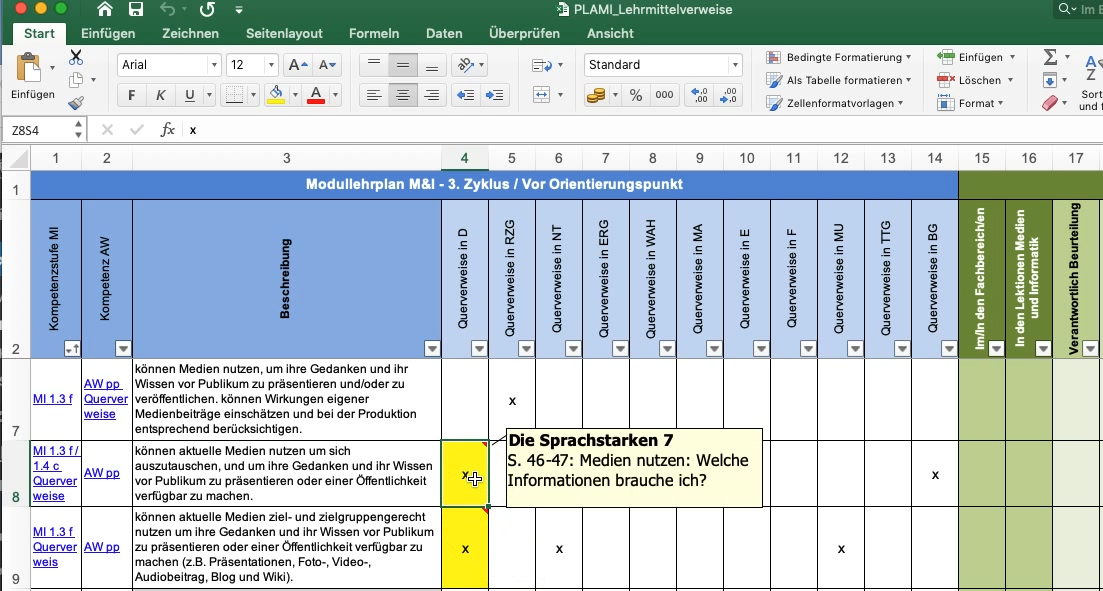The width and height of the screenshot is (1103, 591).
Task: Open the AW pp link in row 8
Action: pos(102,474)
